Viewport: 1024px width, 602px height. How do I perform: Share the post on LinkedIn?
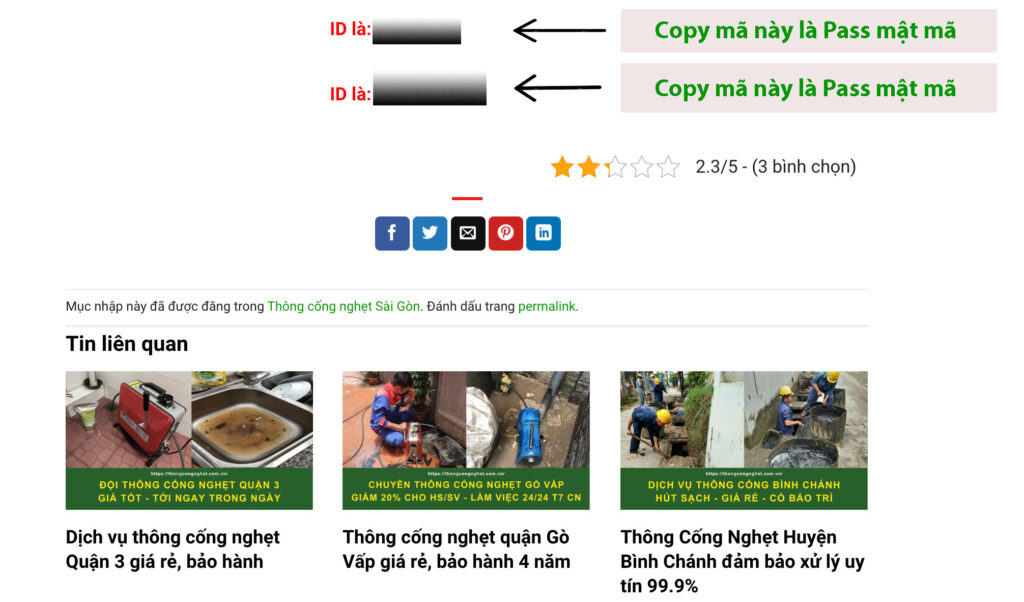point(543,233)
